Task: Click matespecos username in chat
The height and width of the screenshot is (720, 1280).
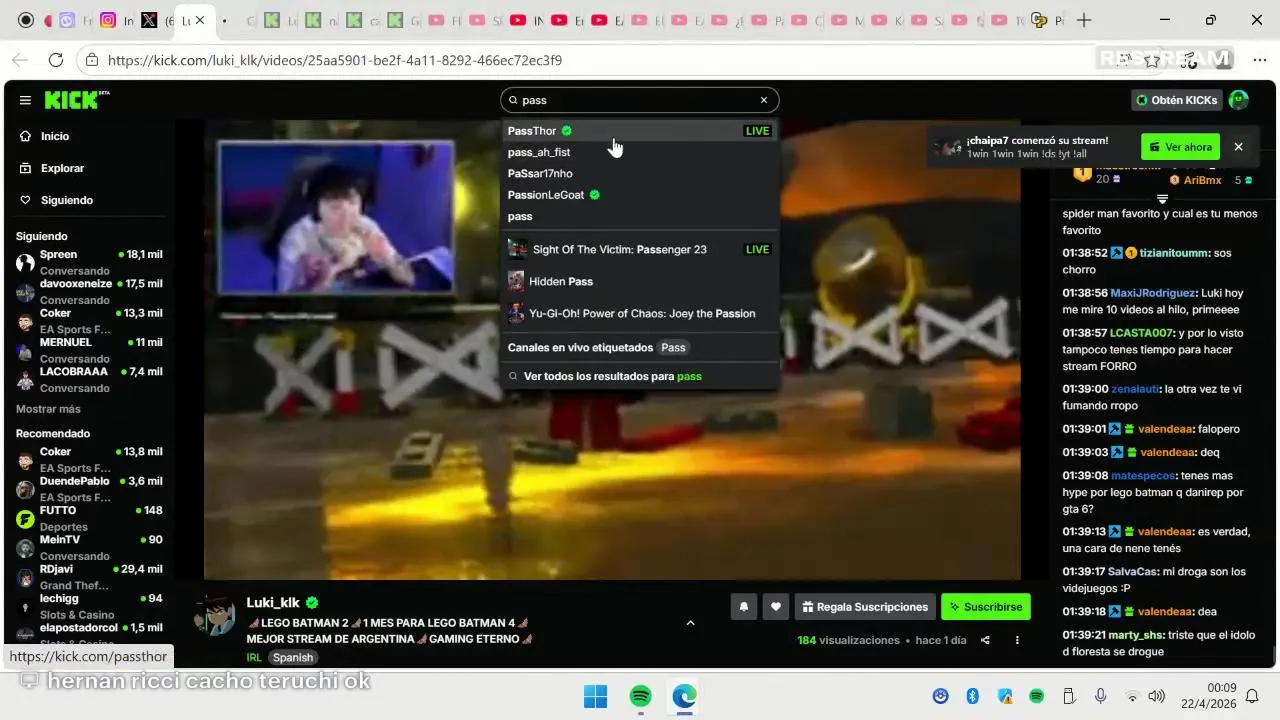Action: [x=1144, y=476]
